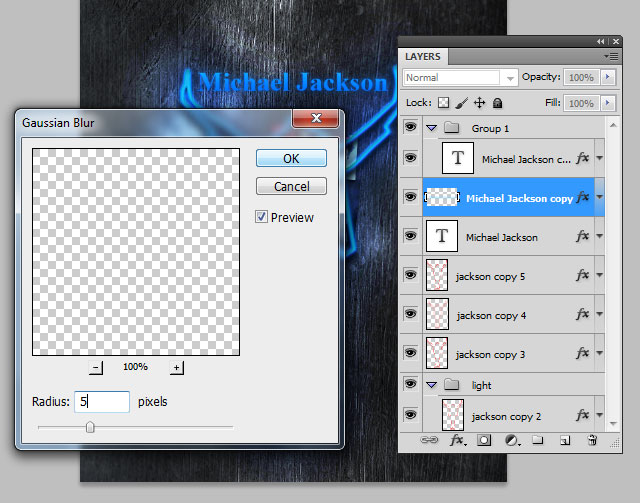Toggle visibility of light group
640x503 pixels.
coord(410,383)
